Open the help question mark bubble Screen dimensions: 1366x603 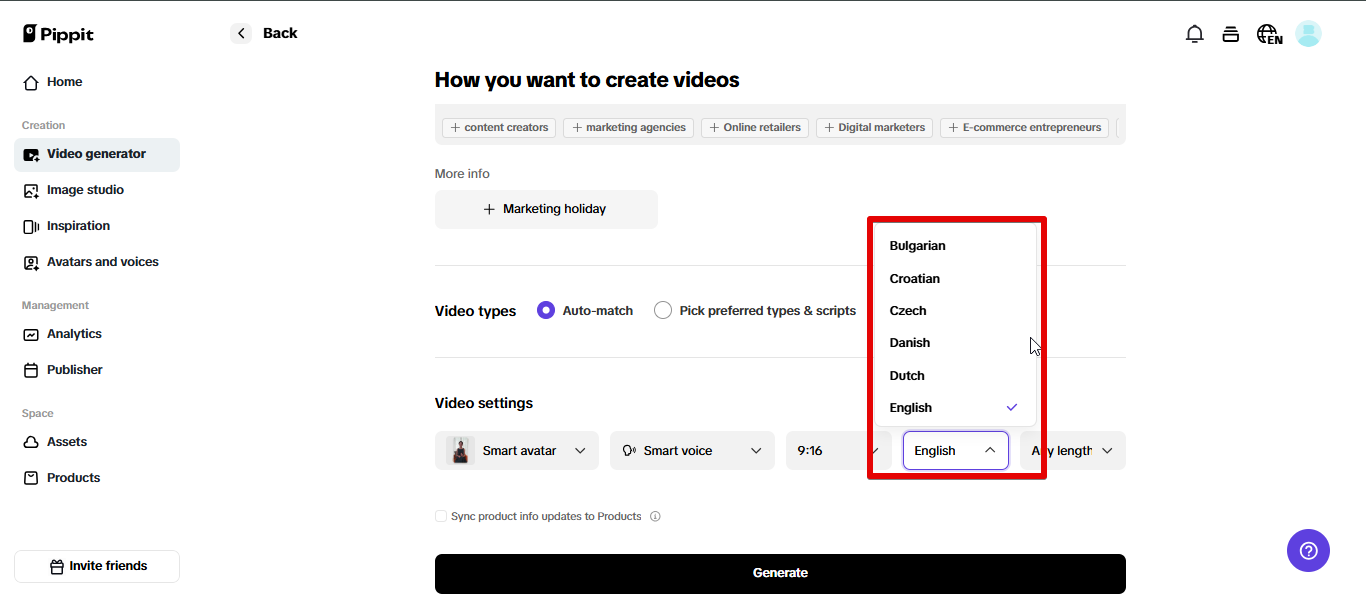tap(1308, 550)
